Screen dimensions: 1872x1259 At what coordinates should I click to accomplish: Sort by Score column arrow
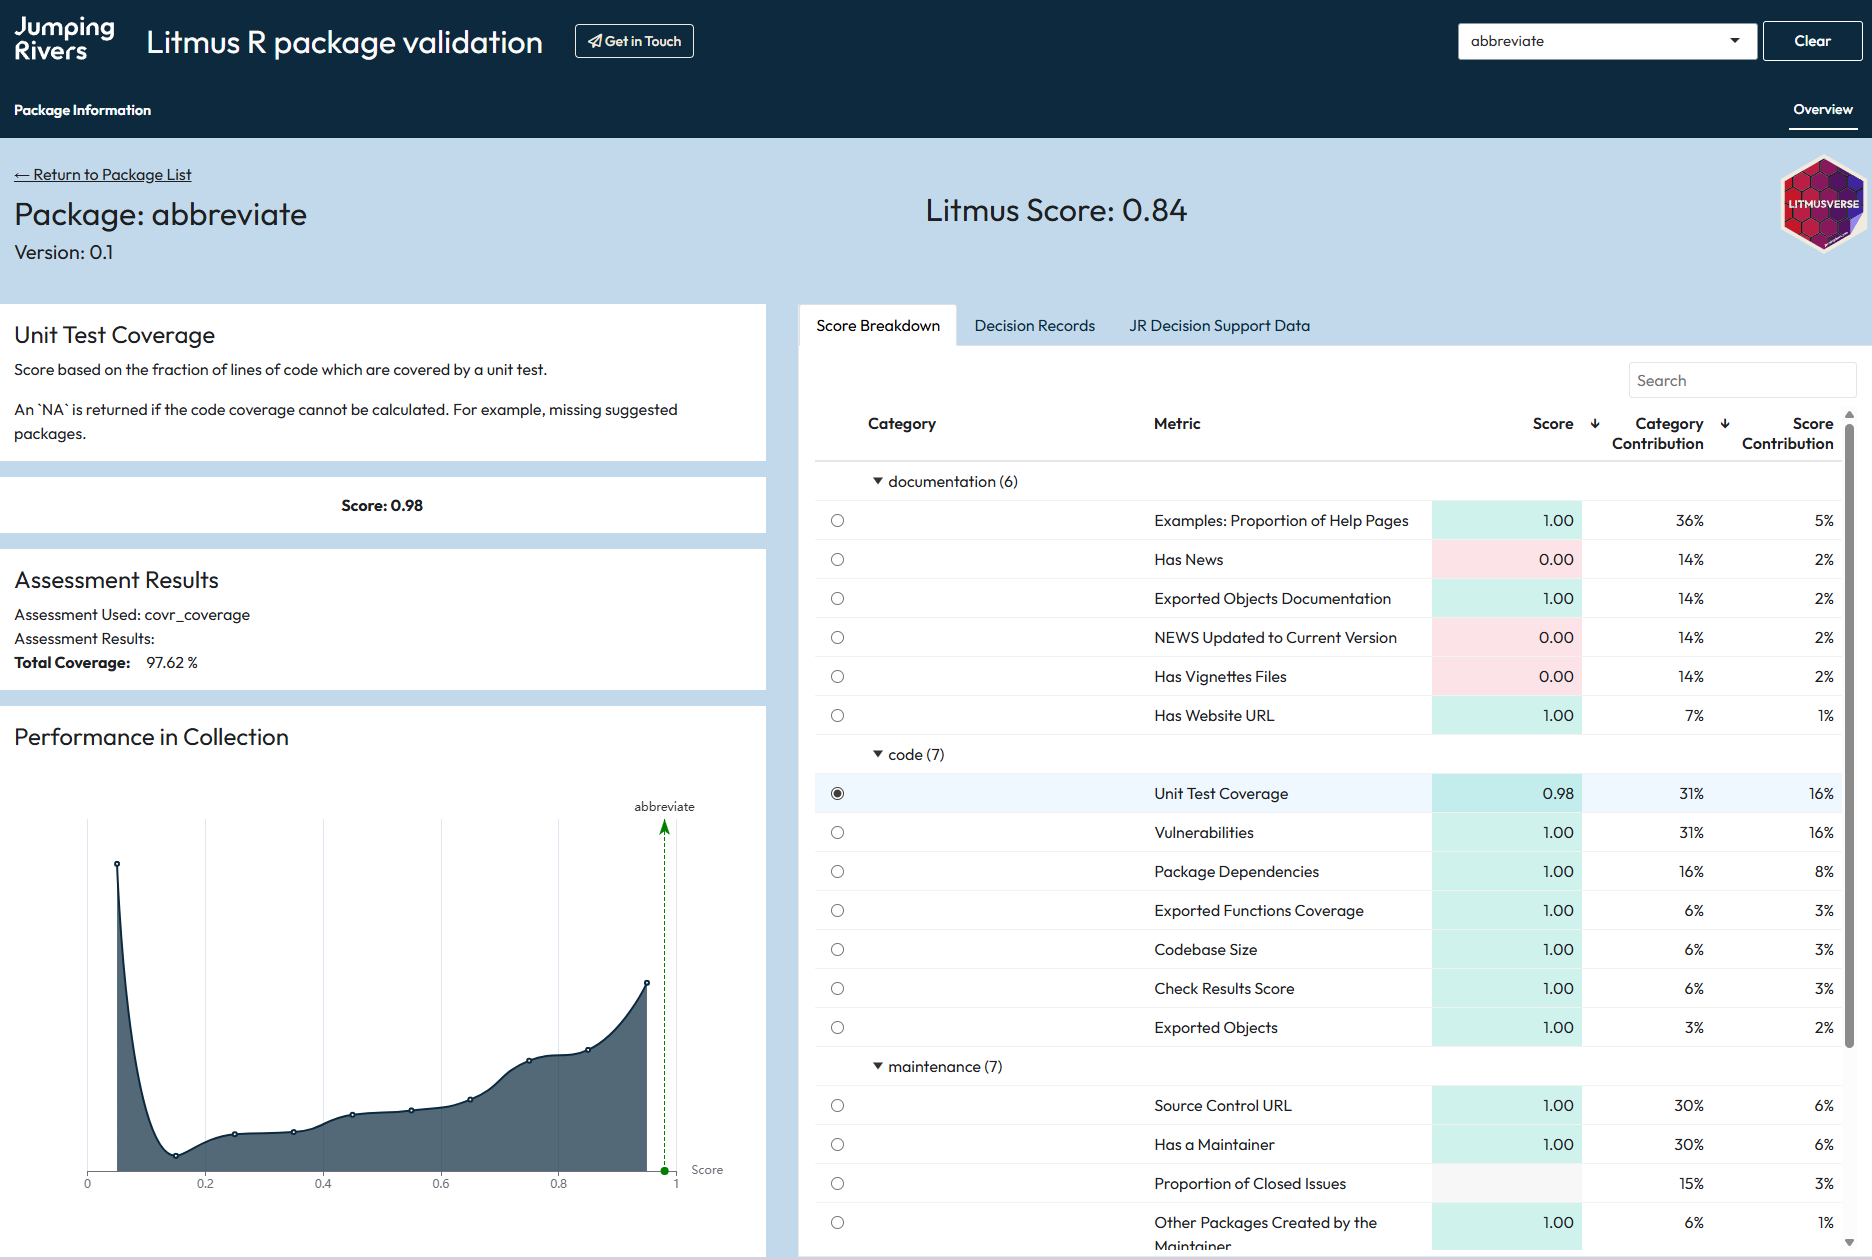(1595, 424)
